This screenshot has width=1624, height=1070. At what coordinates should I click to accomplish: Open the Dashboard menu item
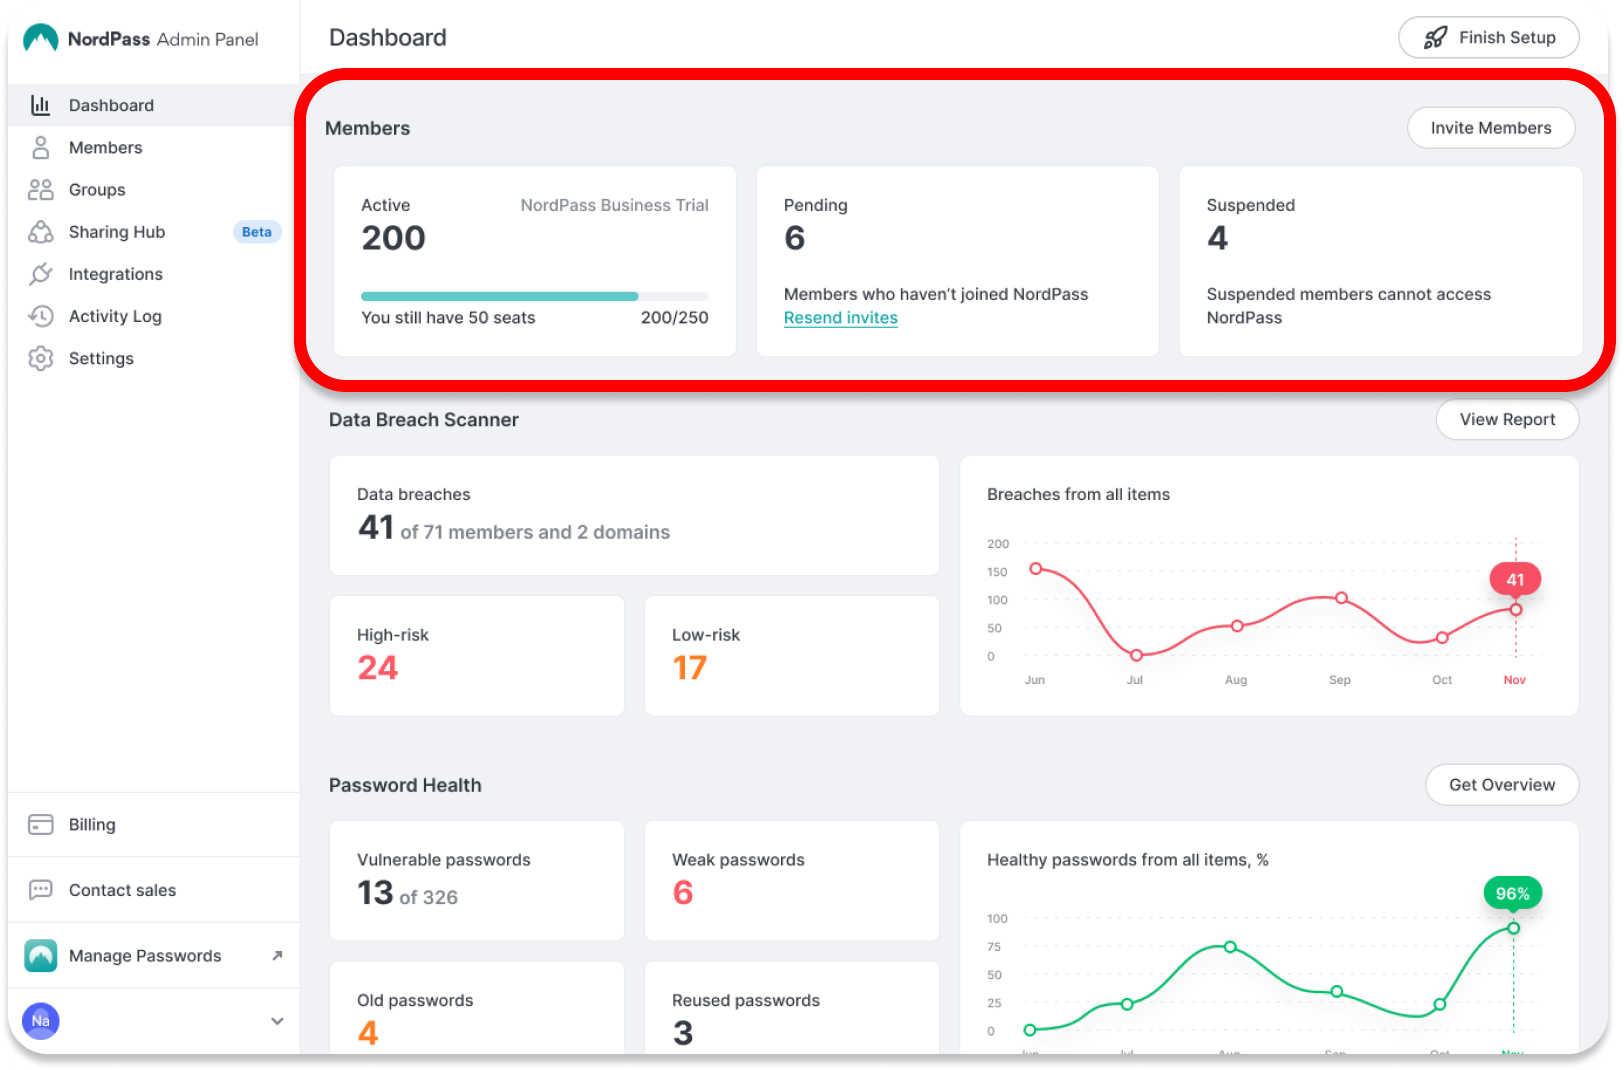[153, 105]
